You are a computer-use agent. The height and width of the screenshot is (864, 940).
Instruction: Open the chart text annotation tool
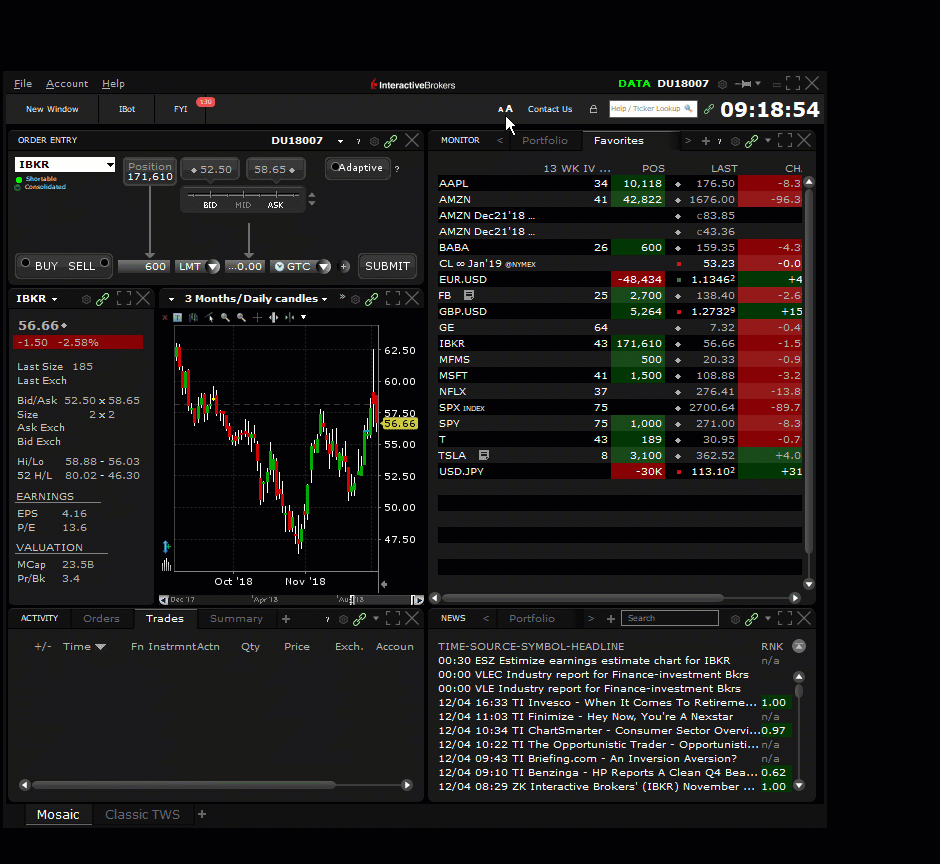tap(177, 317)
